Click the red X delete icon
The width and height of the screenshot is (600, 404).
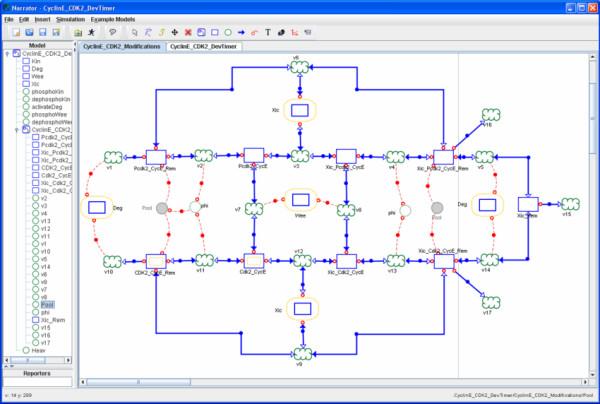pyautogui.click(x=189, y=32)
